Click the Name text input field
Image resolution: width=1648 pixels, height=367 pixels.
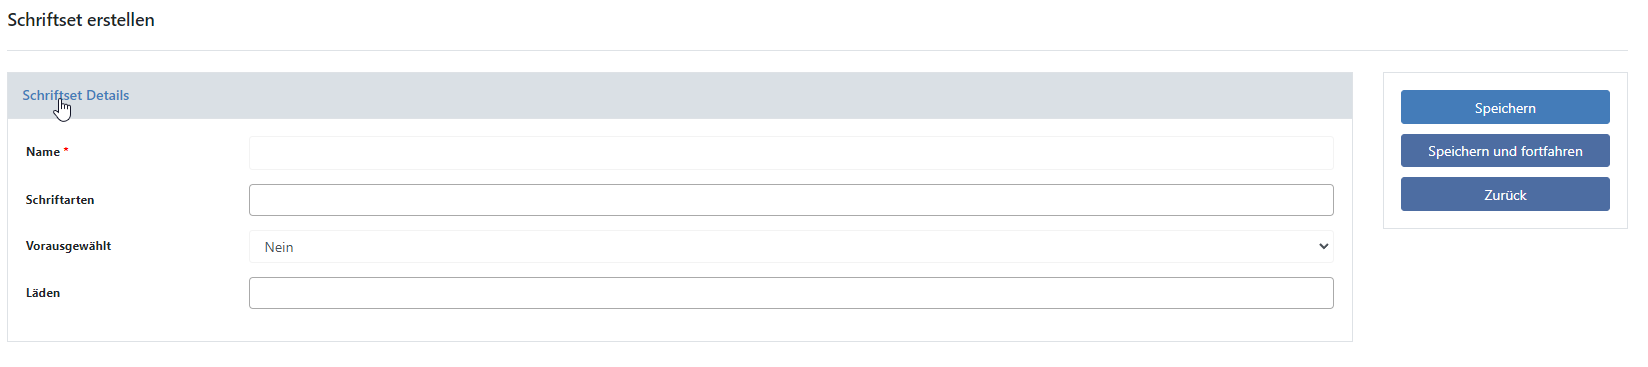(791, 153)
